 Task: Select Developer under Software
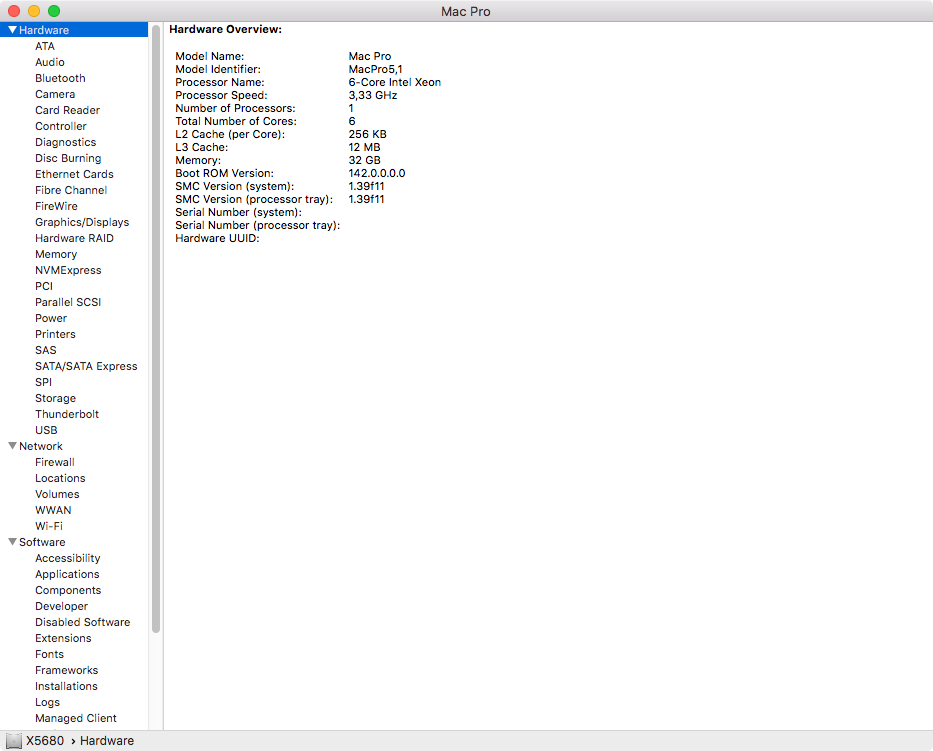tap(61, 607)
